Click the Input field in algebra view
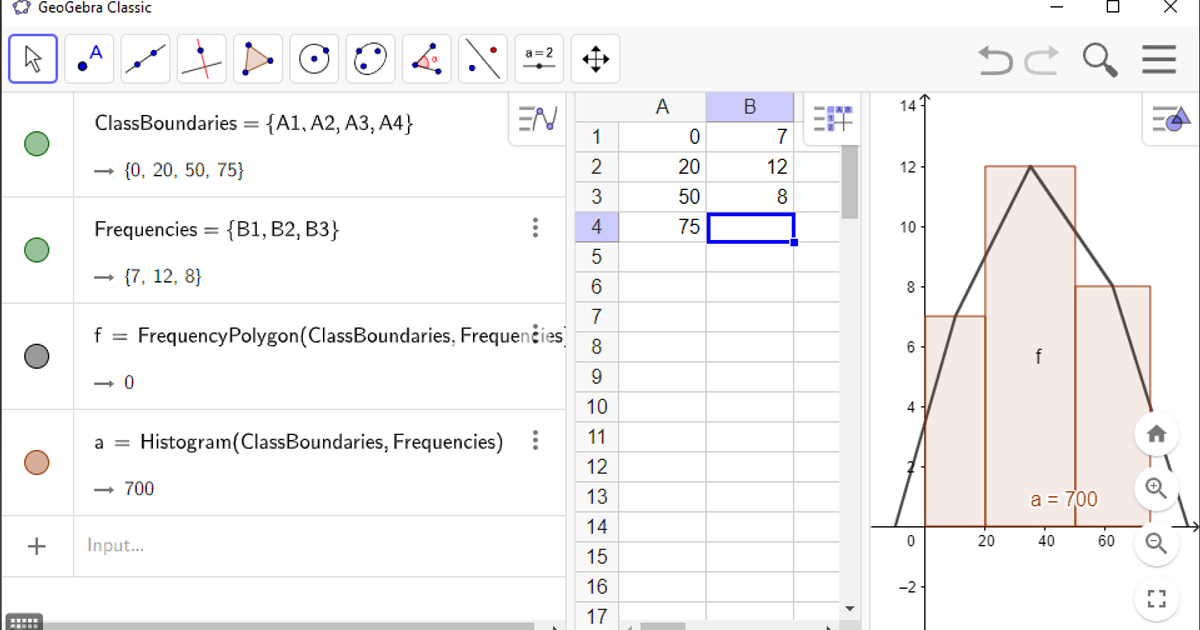The width and height of the screenshot is (1200, 630). (x=200, y=545)
